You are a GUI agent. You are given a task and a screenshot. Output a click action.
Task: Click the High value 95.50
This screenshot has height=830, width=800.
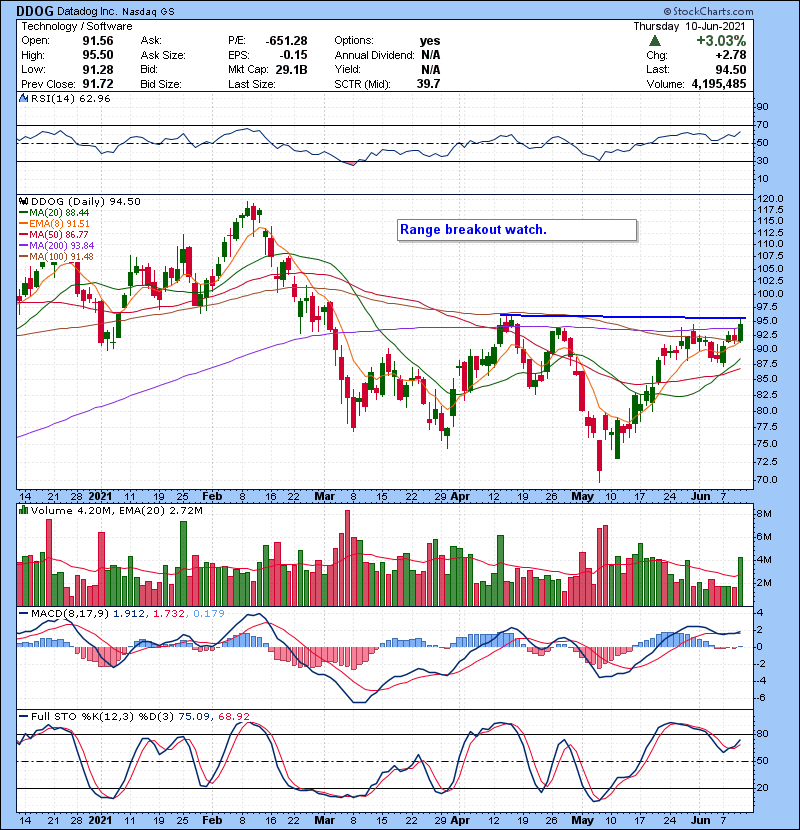click(98, 55)
